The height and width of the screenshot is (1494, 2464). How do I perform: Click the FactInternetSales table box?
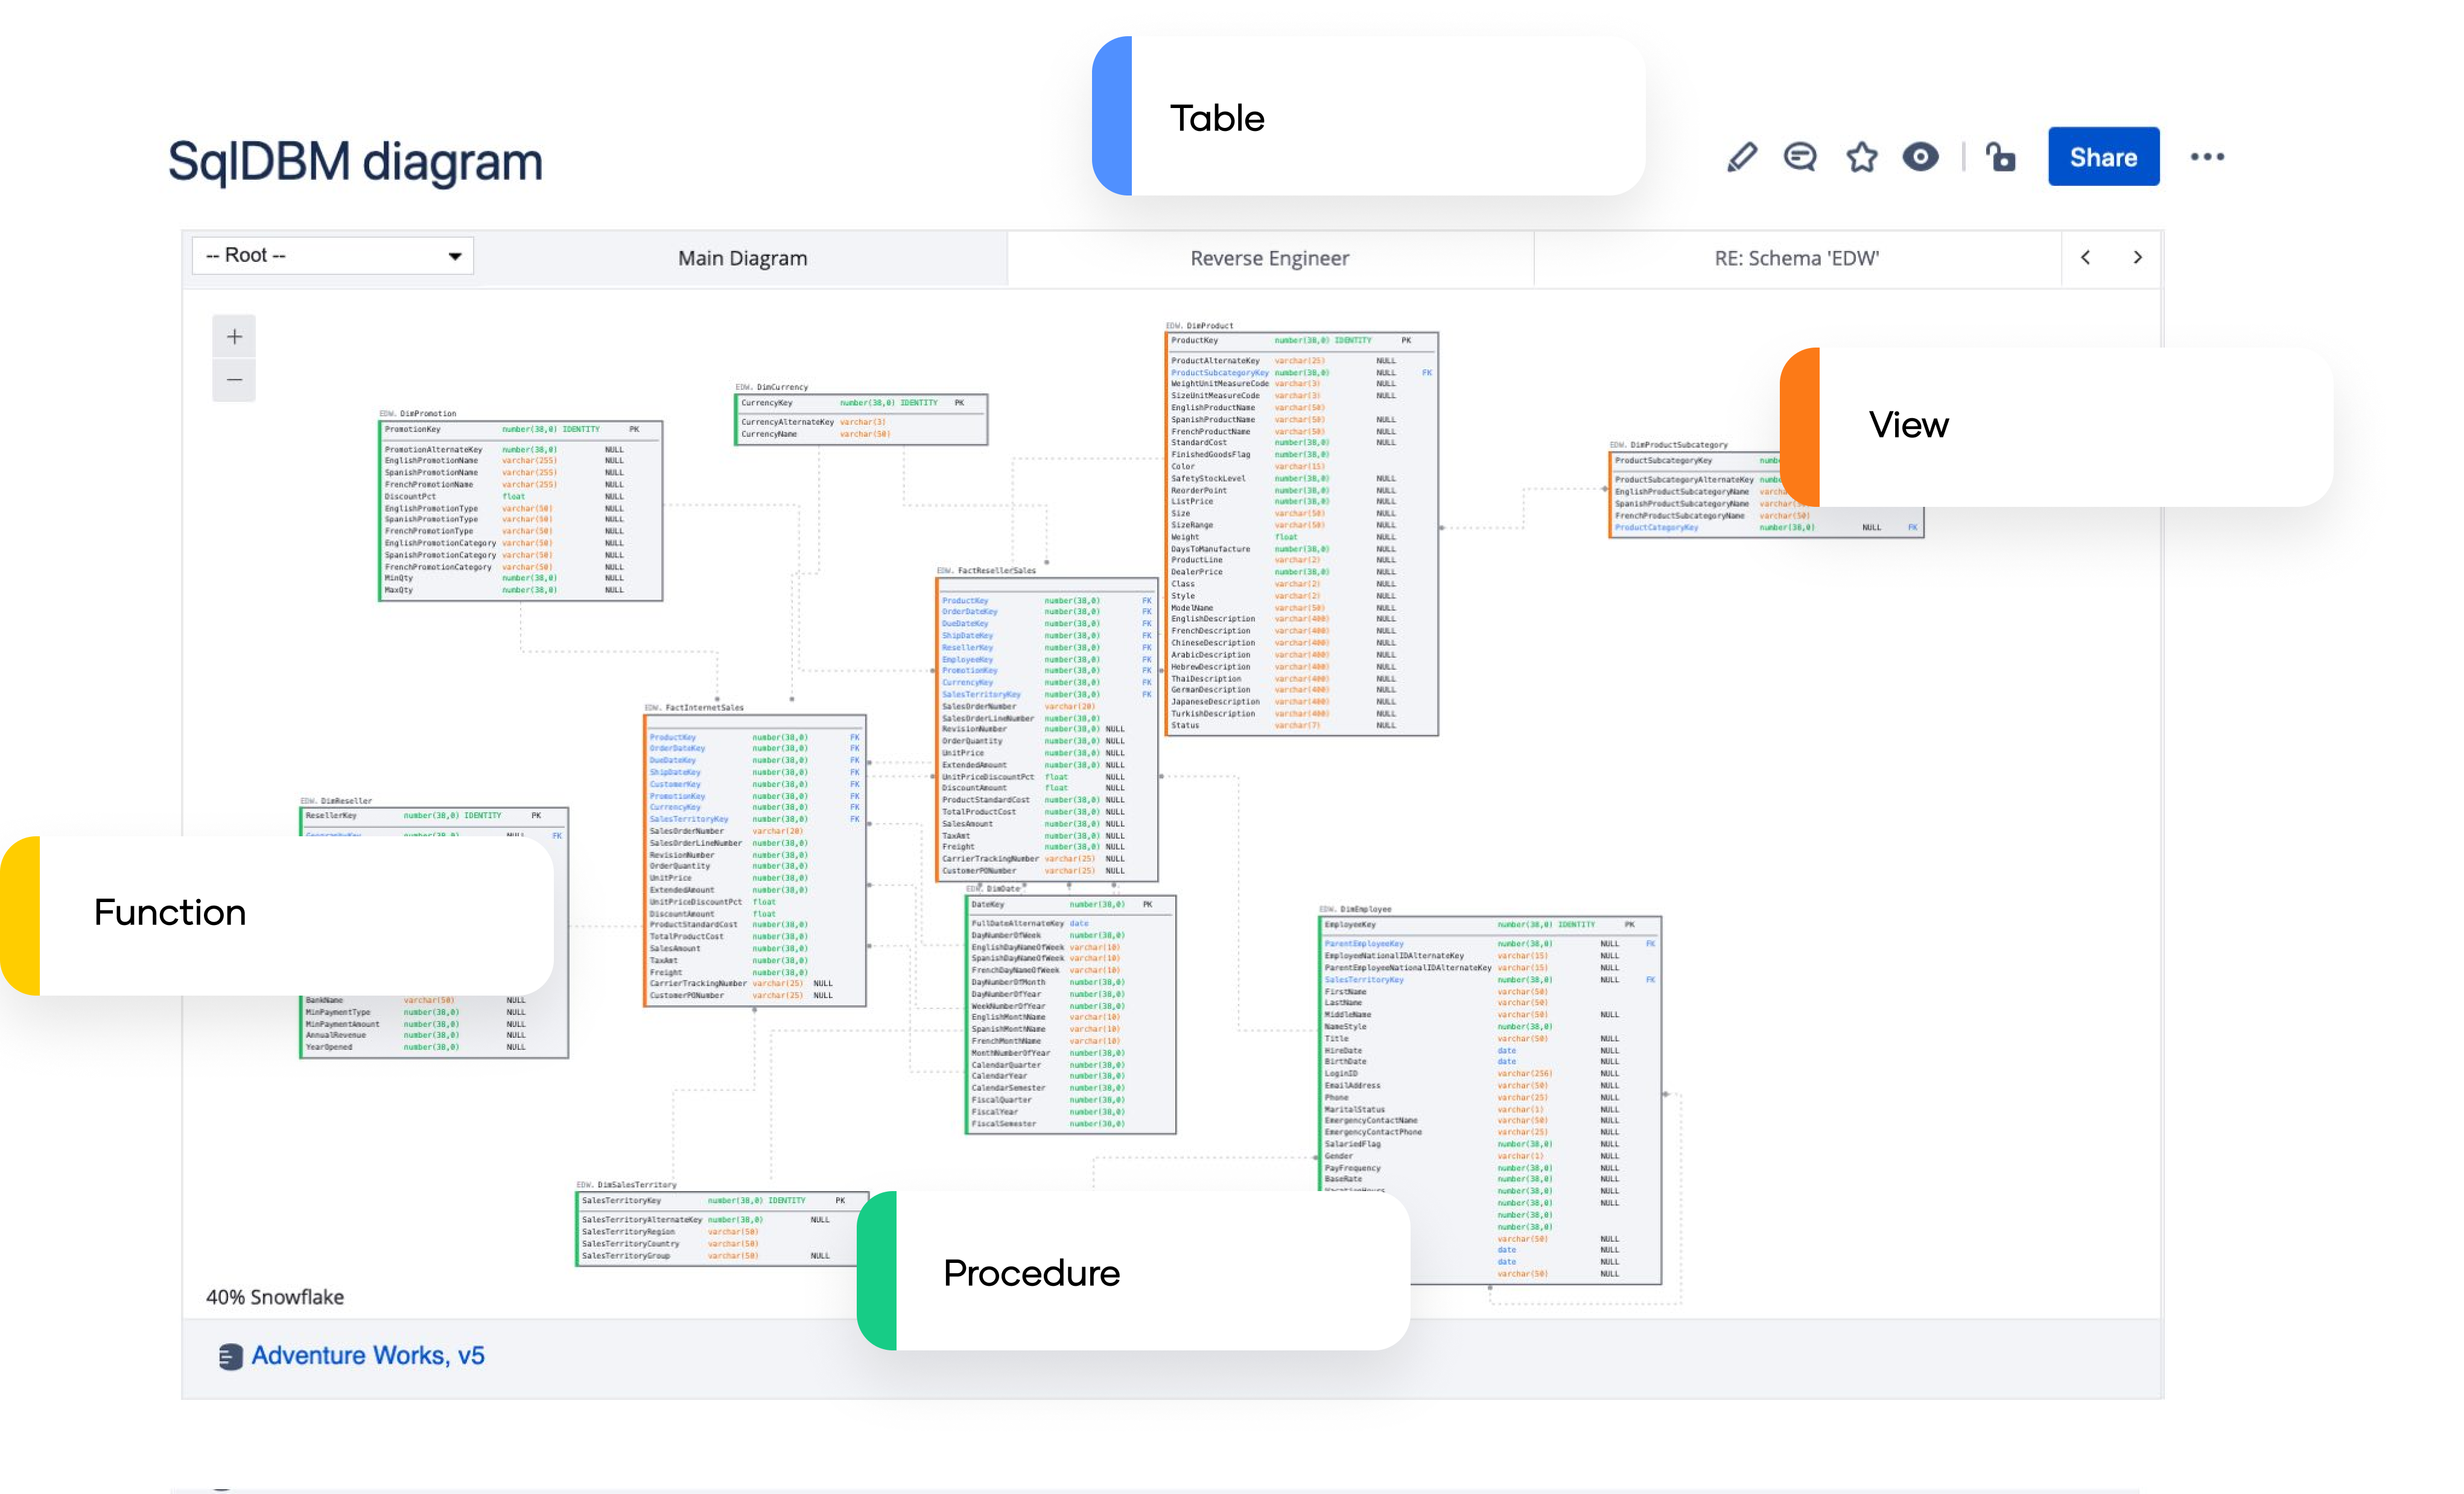pyautogui.click(x=754, y=861)
